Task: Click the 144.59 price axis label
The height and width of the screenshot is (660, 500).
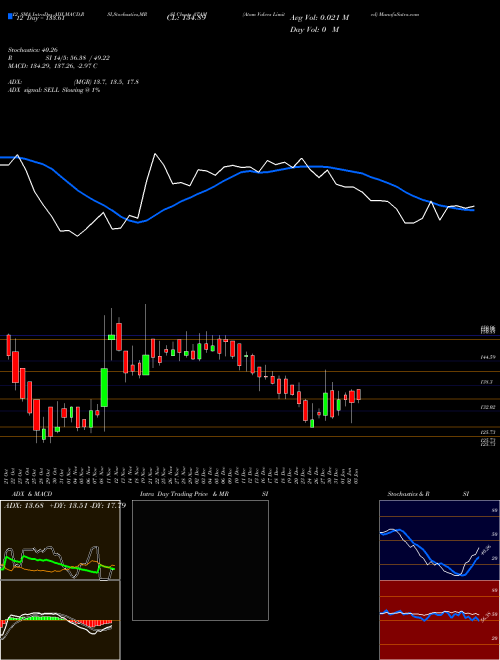Action: pos(488,357)
